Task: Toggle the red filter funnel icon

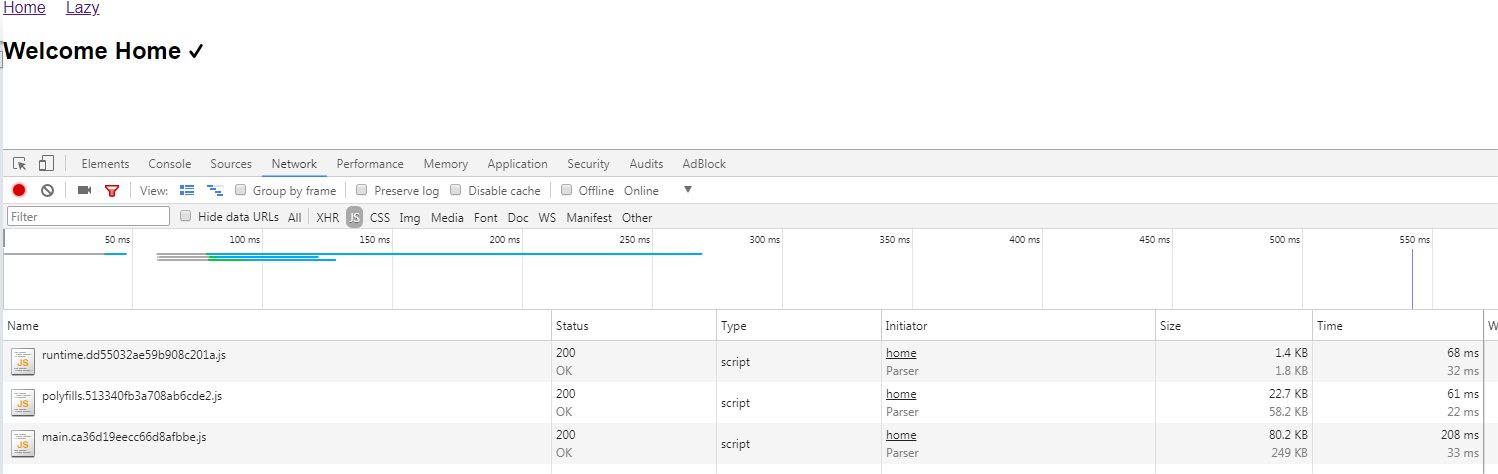Action: pyautogui.click(x=112, y=191)
